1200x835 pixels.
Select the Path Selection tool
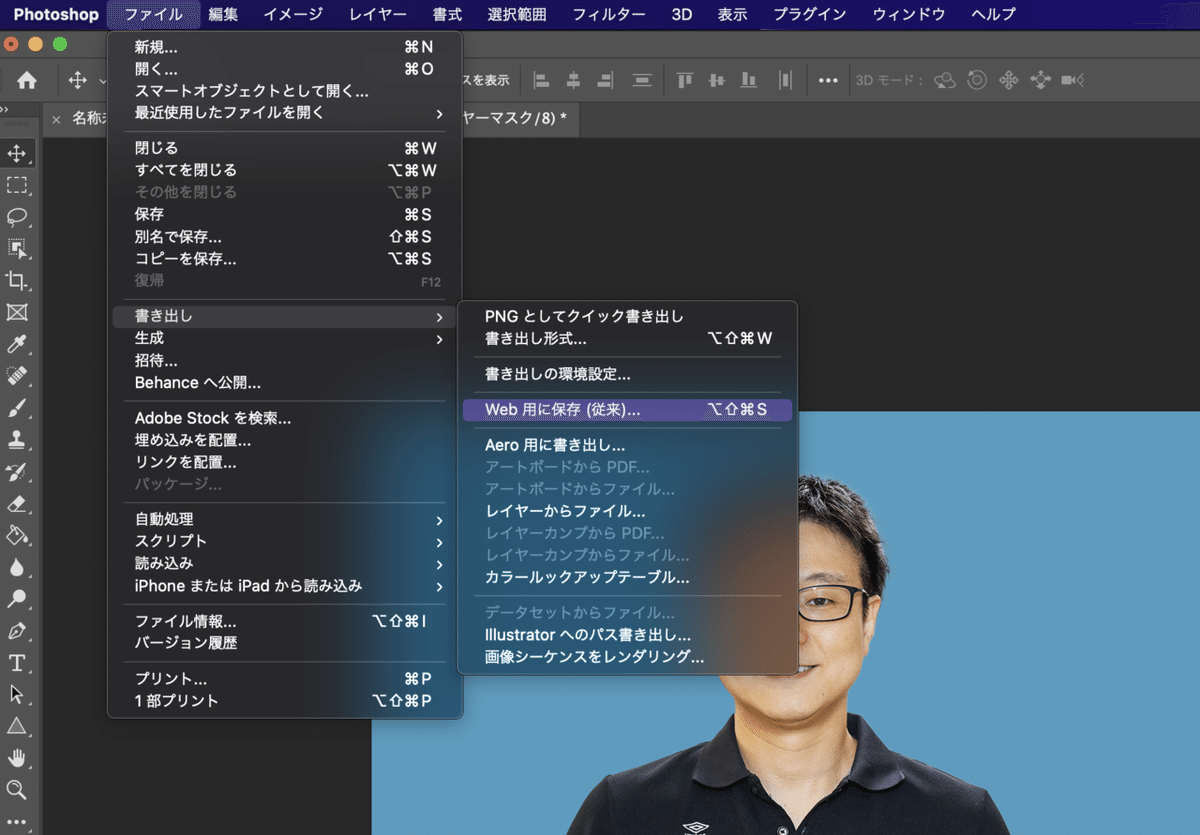click(17, 694)
